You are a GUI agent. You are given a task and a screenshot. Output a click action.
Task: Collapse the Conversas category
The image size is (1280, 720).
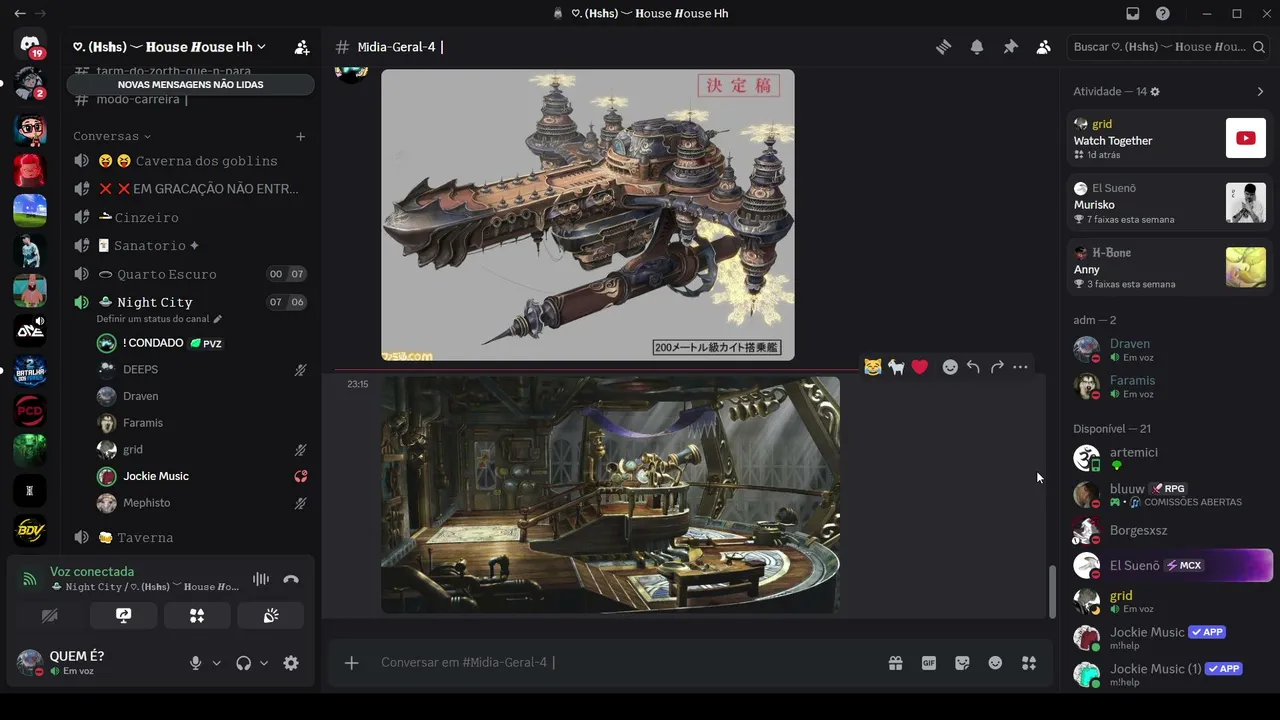(112, 136)
